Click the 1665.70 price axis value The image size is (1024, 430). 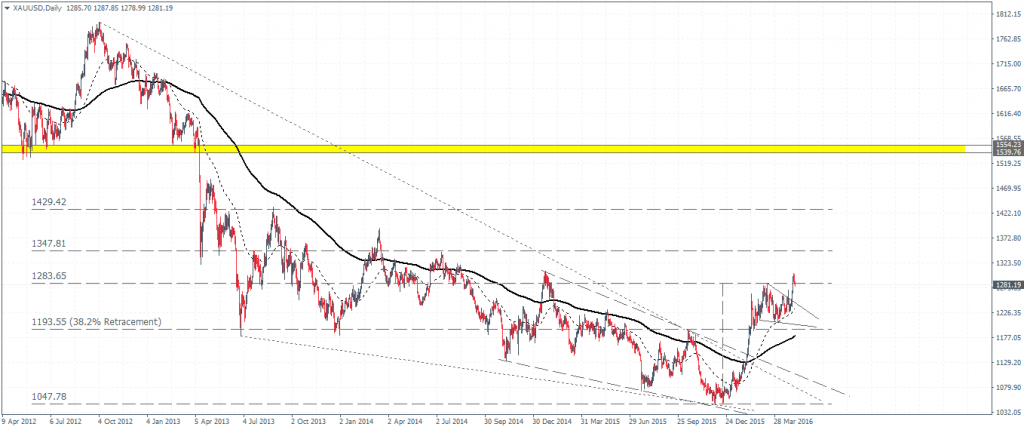click(1007, 88)
